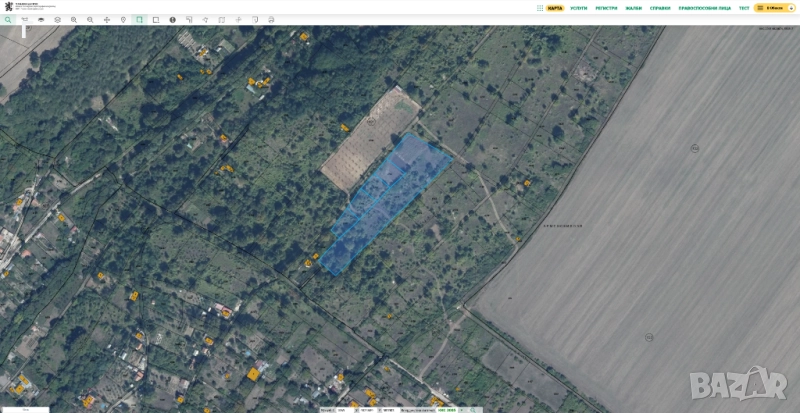Open the apps grid icon beside КАРТА
The height and width of the screenshot is (413, 800).
540,8
